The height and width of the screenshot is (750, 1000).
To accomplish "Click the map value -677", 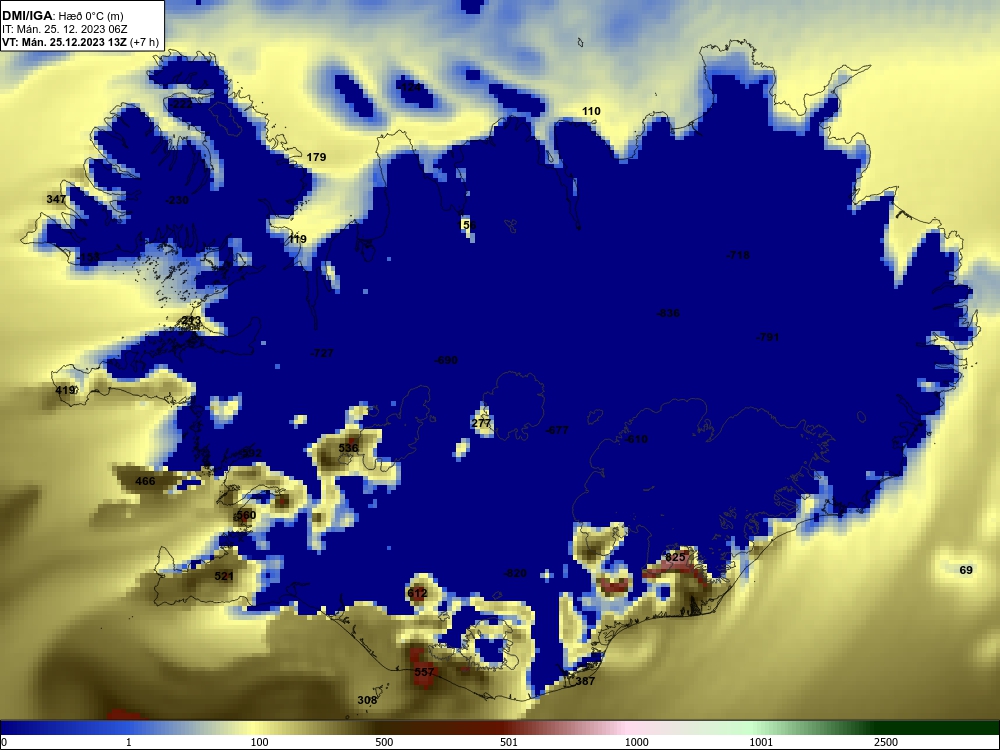I will 557,430.
